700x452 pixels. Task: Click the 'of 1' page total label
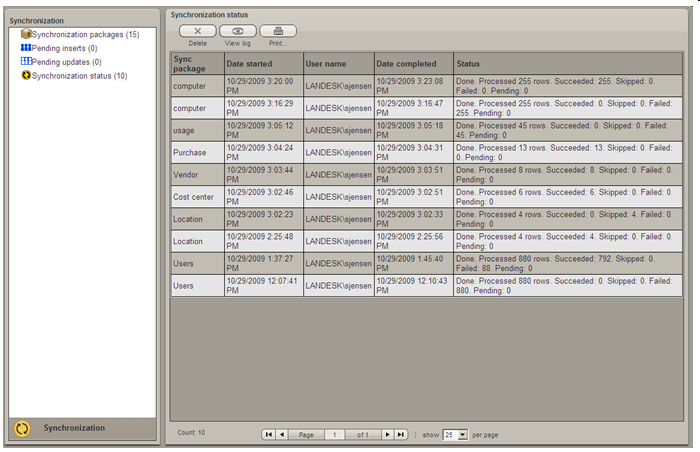[363, 435]
